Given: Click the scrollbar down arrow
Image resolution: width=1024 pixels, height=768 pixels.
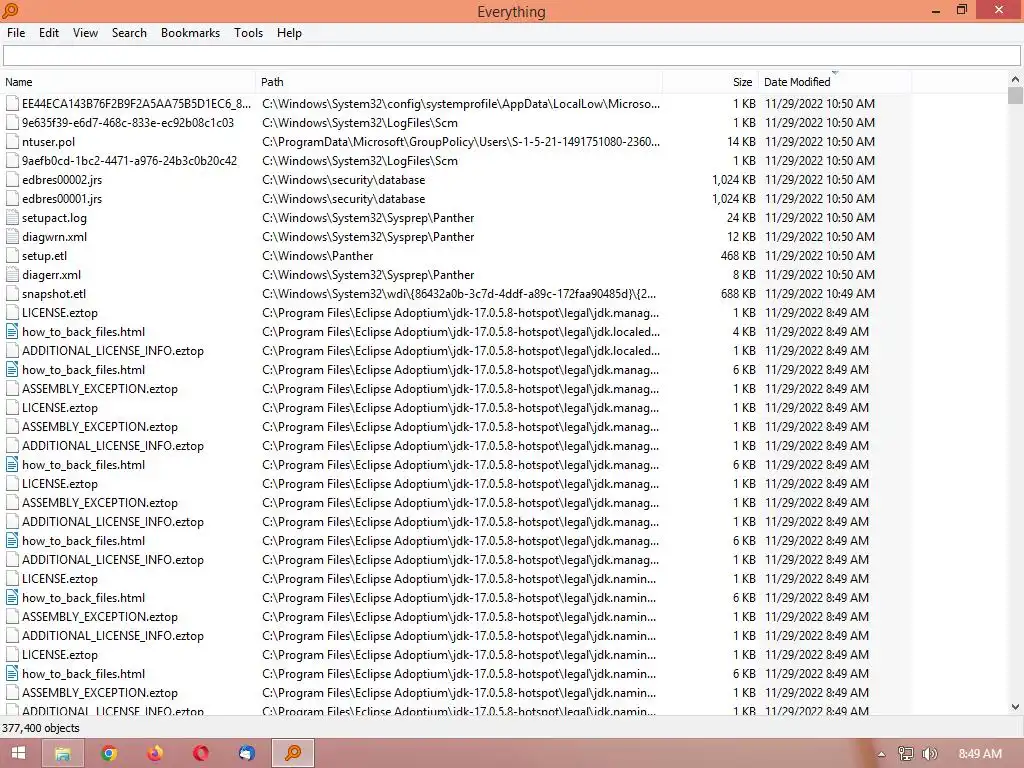Looking at the screenshot, I should [1015, 707].
